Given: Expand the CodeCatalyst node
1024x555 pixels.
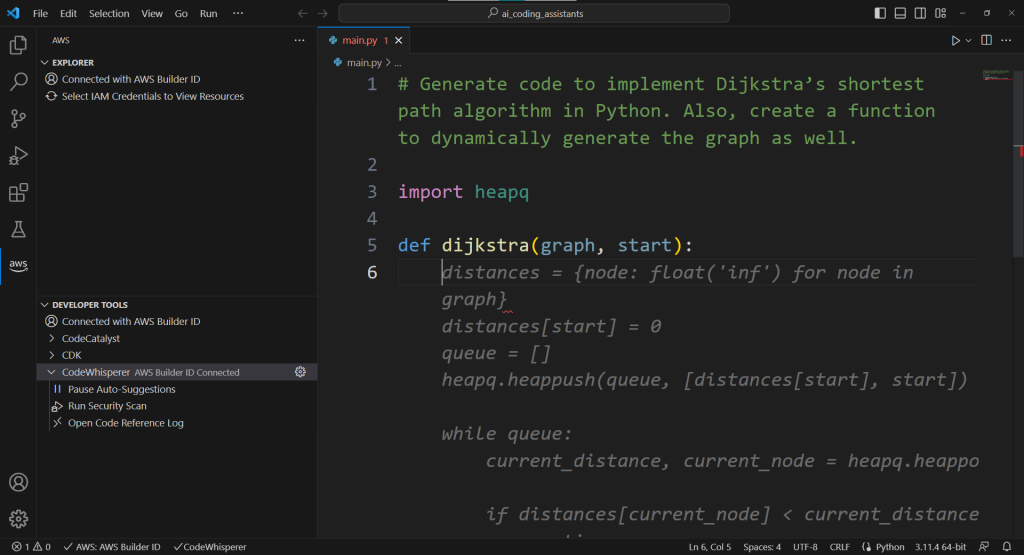Looking at the screenshot, I should [52, 338].
